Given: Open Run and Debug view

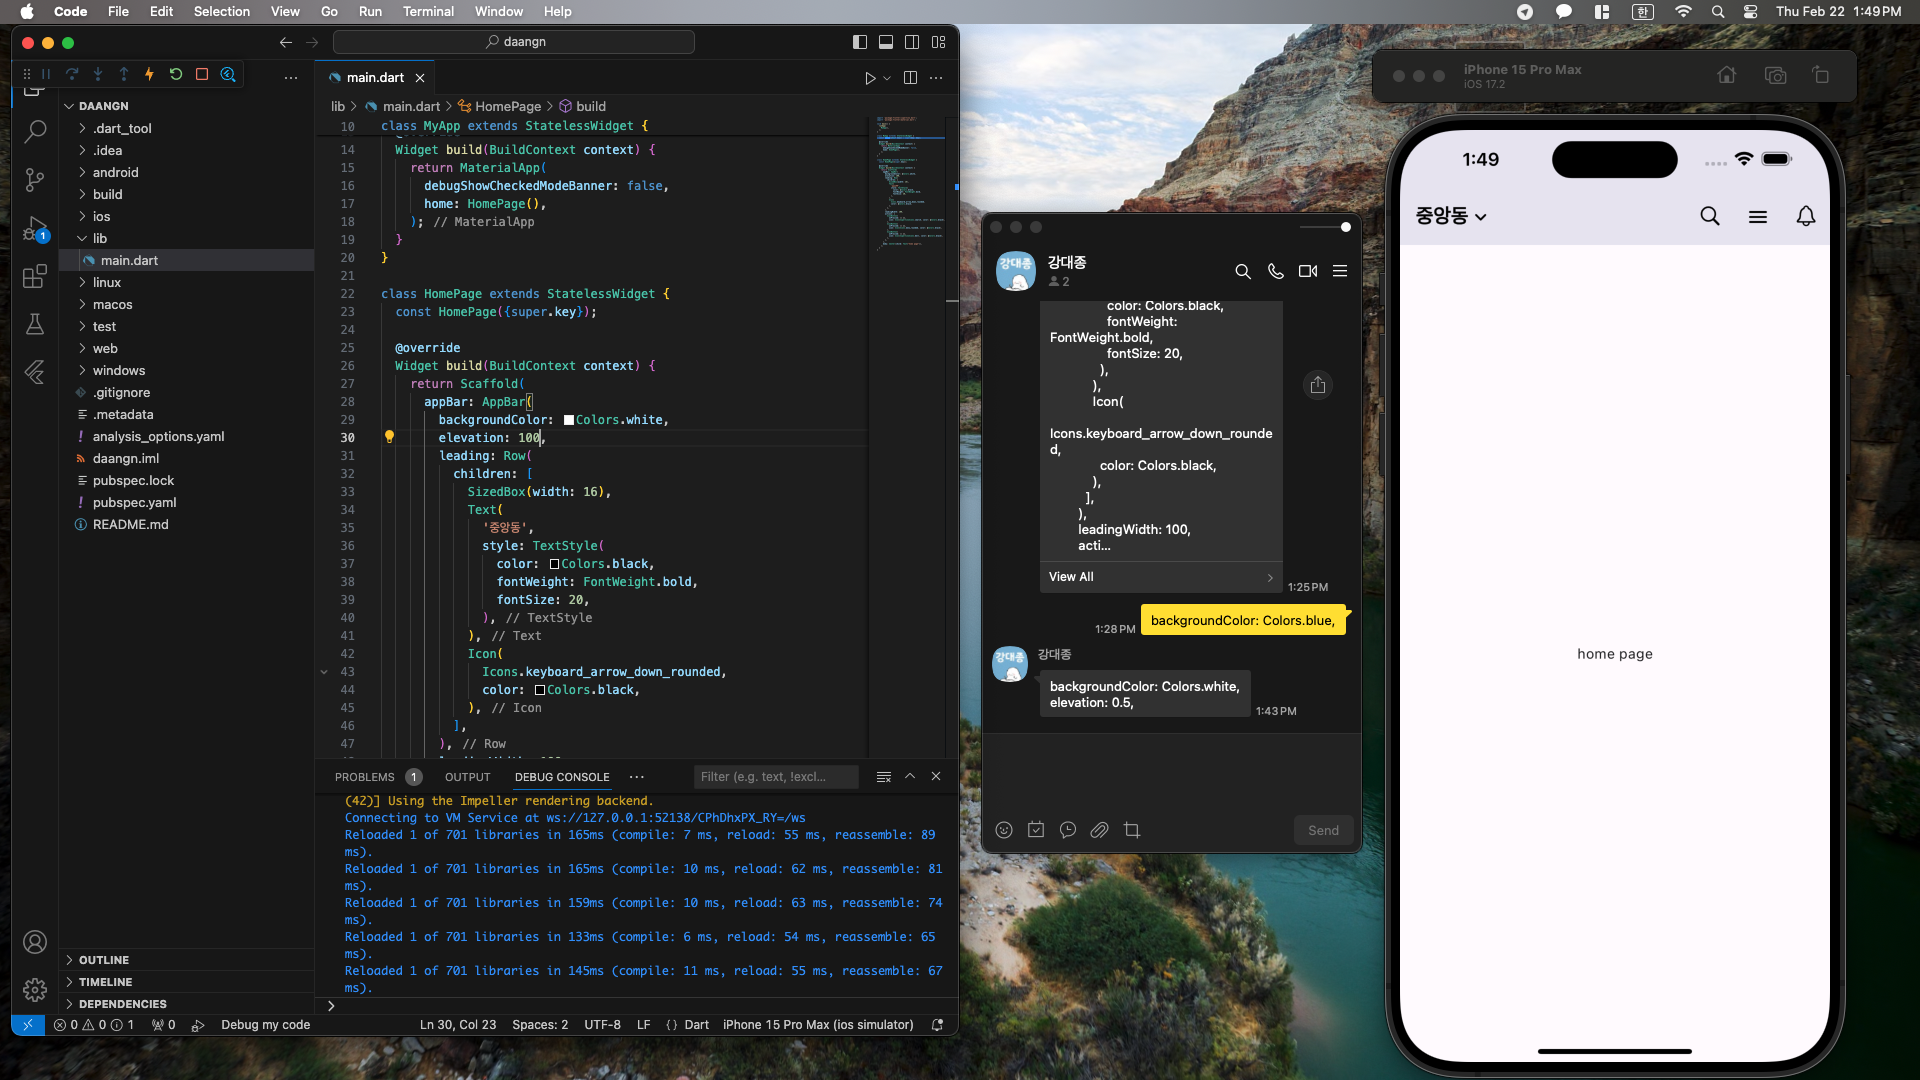Looking at the screenshot, I should 35,228.
